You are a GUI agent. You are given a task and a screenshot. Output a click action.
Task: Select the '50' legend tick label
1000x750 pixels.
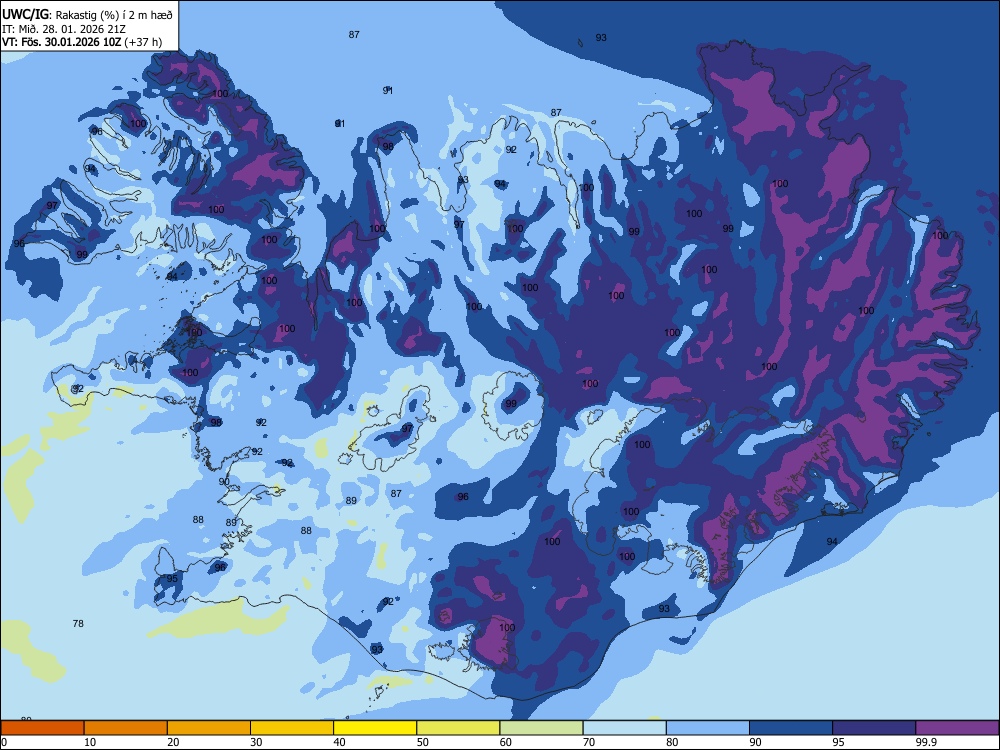click(422, 742)
